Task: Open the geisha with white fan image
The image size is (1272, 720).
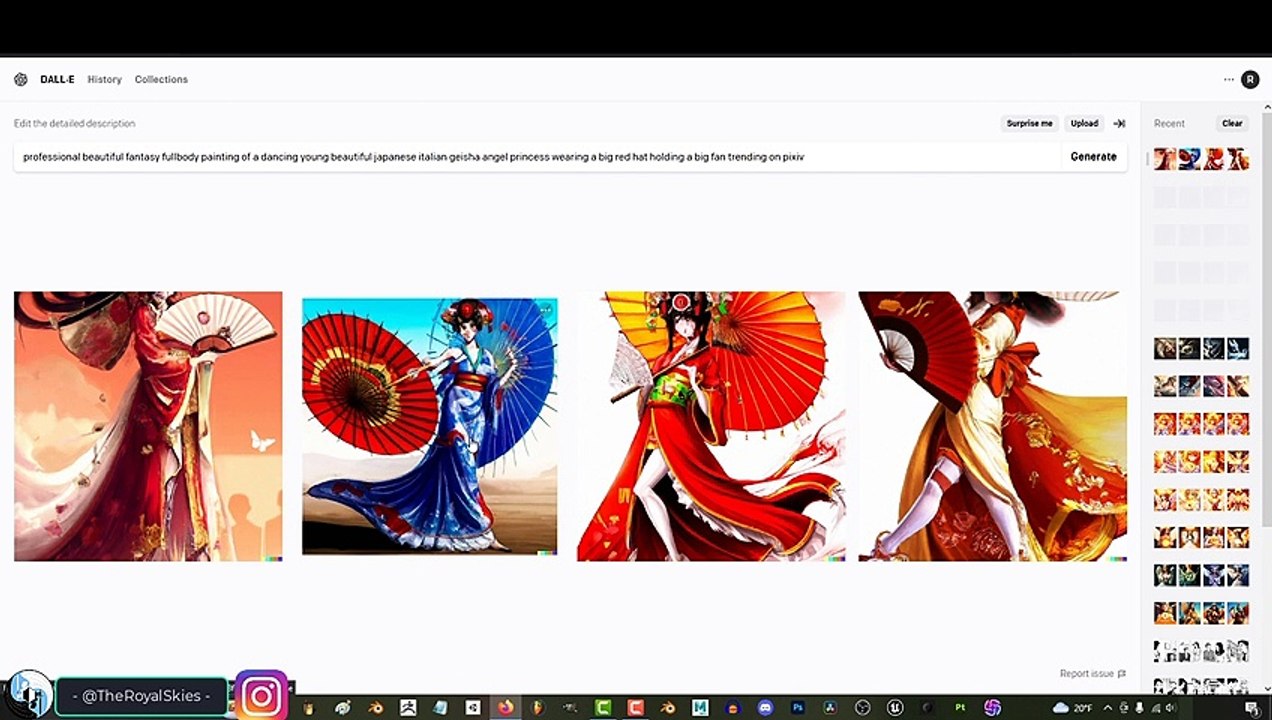Action: (x=148, y=426)
